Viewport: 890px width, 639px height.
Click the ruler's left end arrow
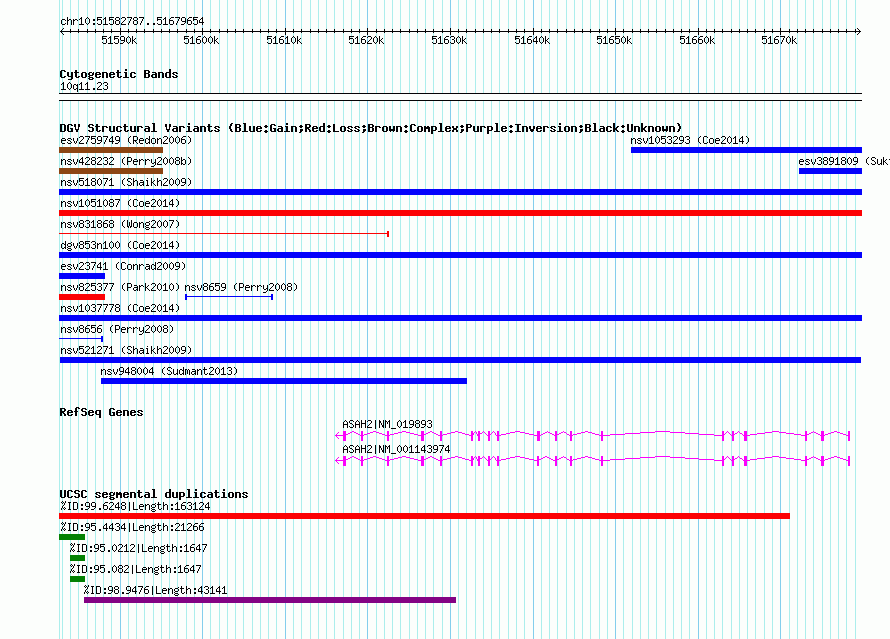pyautogui.click(x=62, y=31)
